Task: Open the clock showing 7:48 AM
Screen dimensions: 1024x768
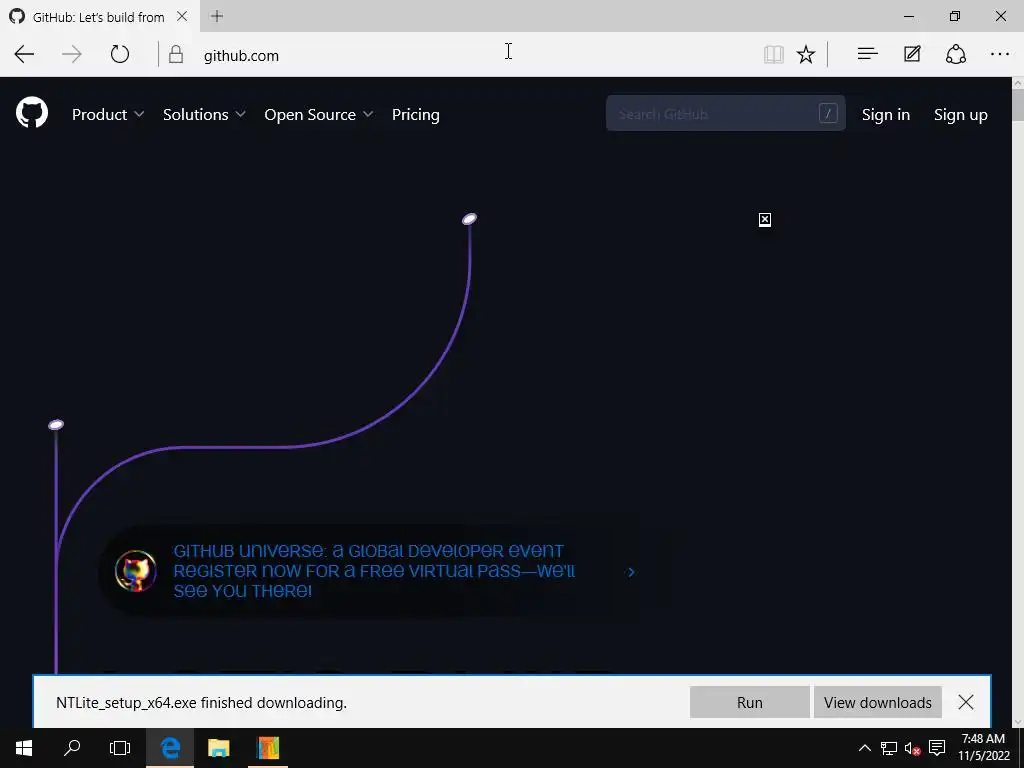Action: 983,748
